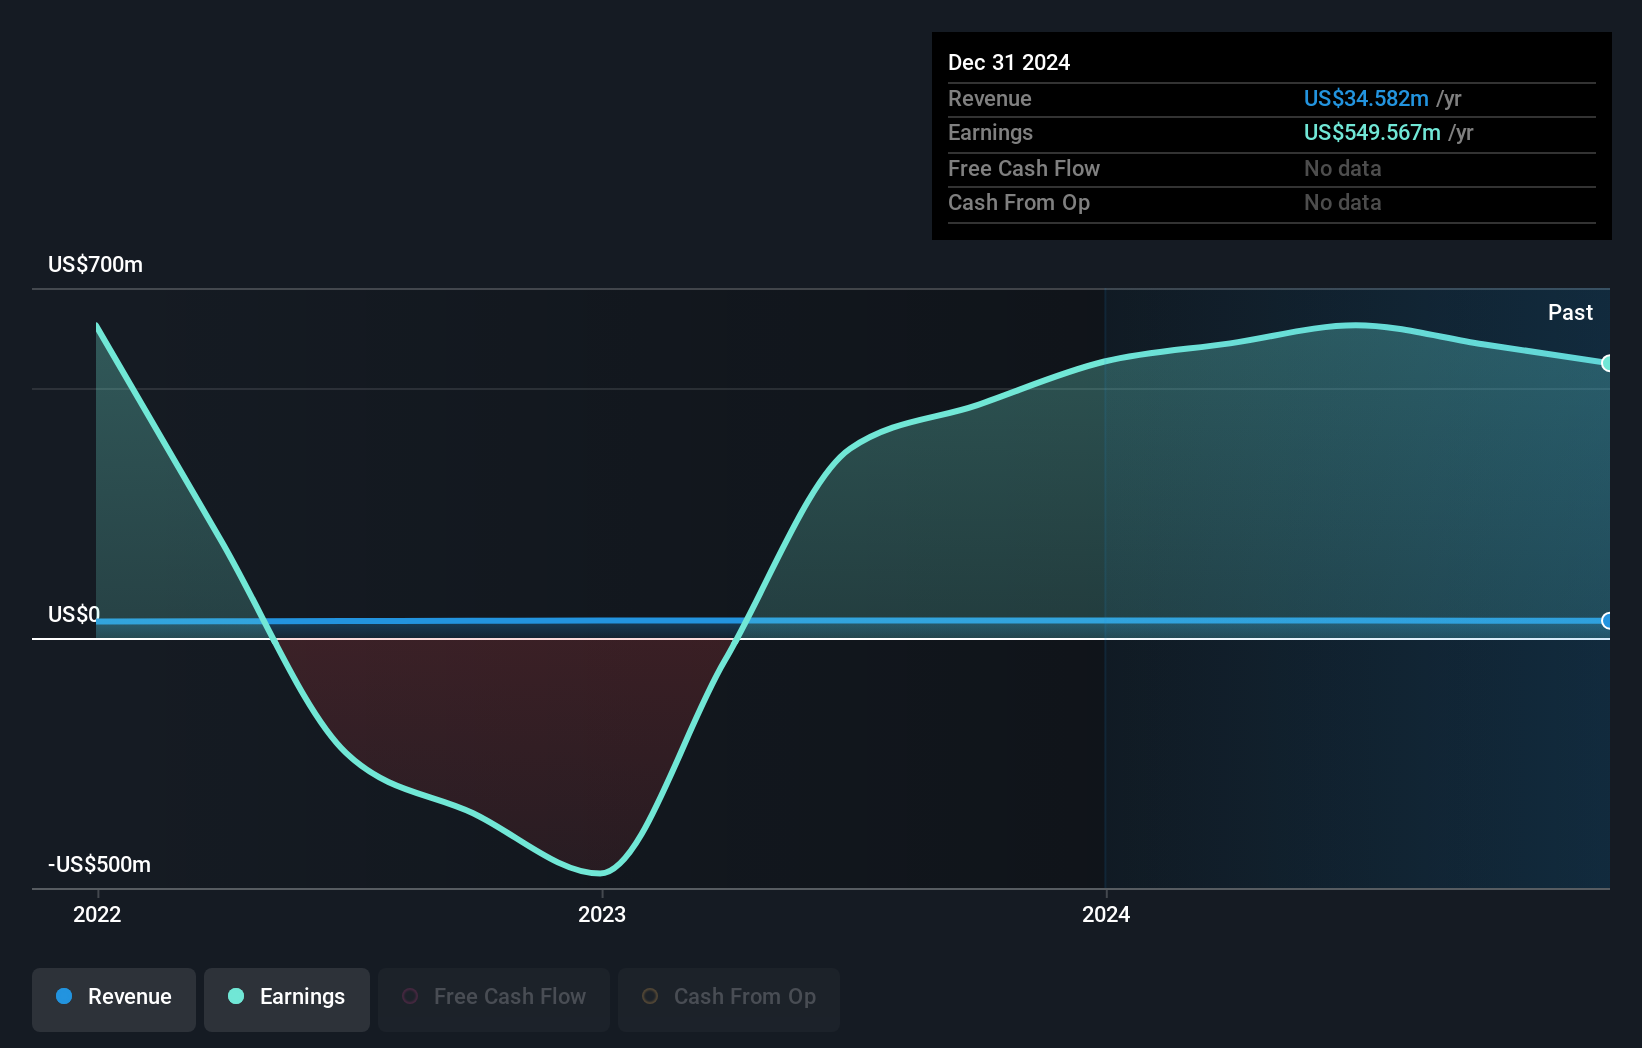Select the 2023 x-axis label
The width and height of the screenshot is (1642, 1048).
tap(602, 914)
